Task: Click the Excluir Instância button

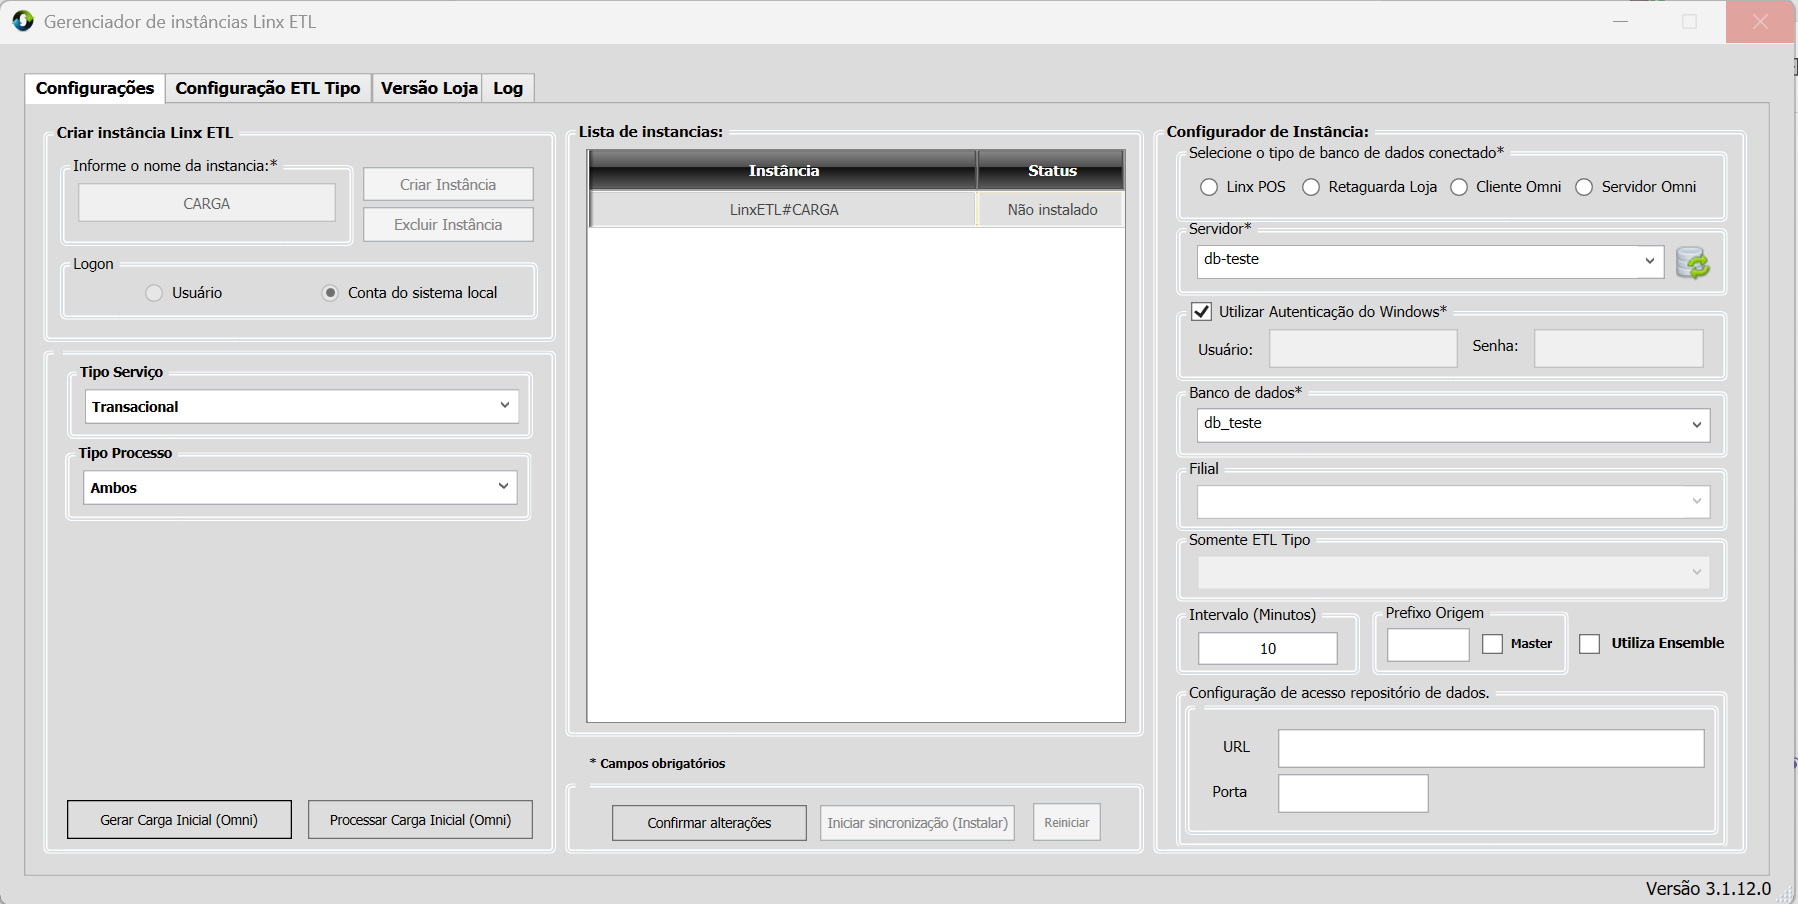Action: (448, 224)
